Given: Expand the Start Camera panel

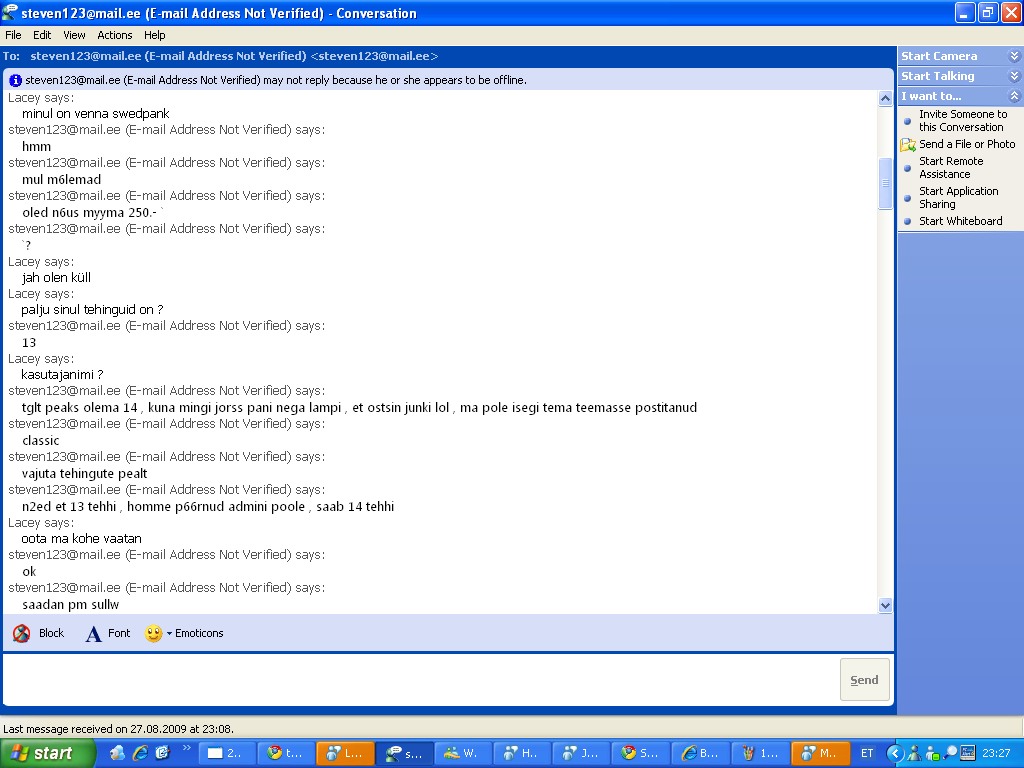Looking at the screenshot, I should click(x=1014, y=56).
